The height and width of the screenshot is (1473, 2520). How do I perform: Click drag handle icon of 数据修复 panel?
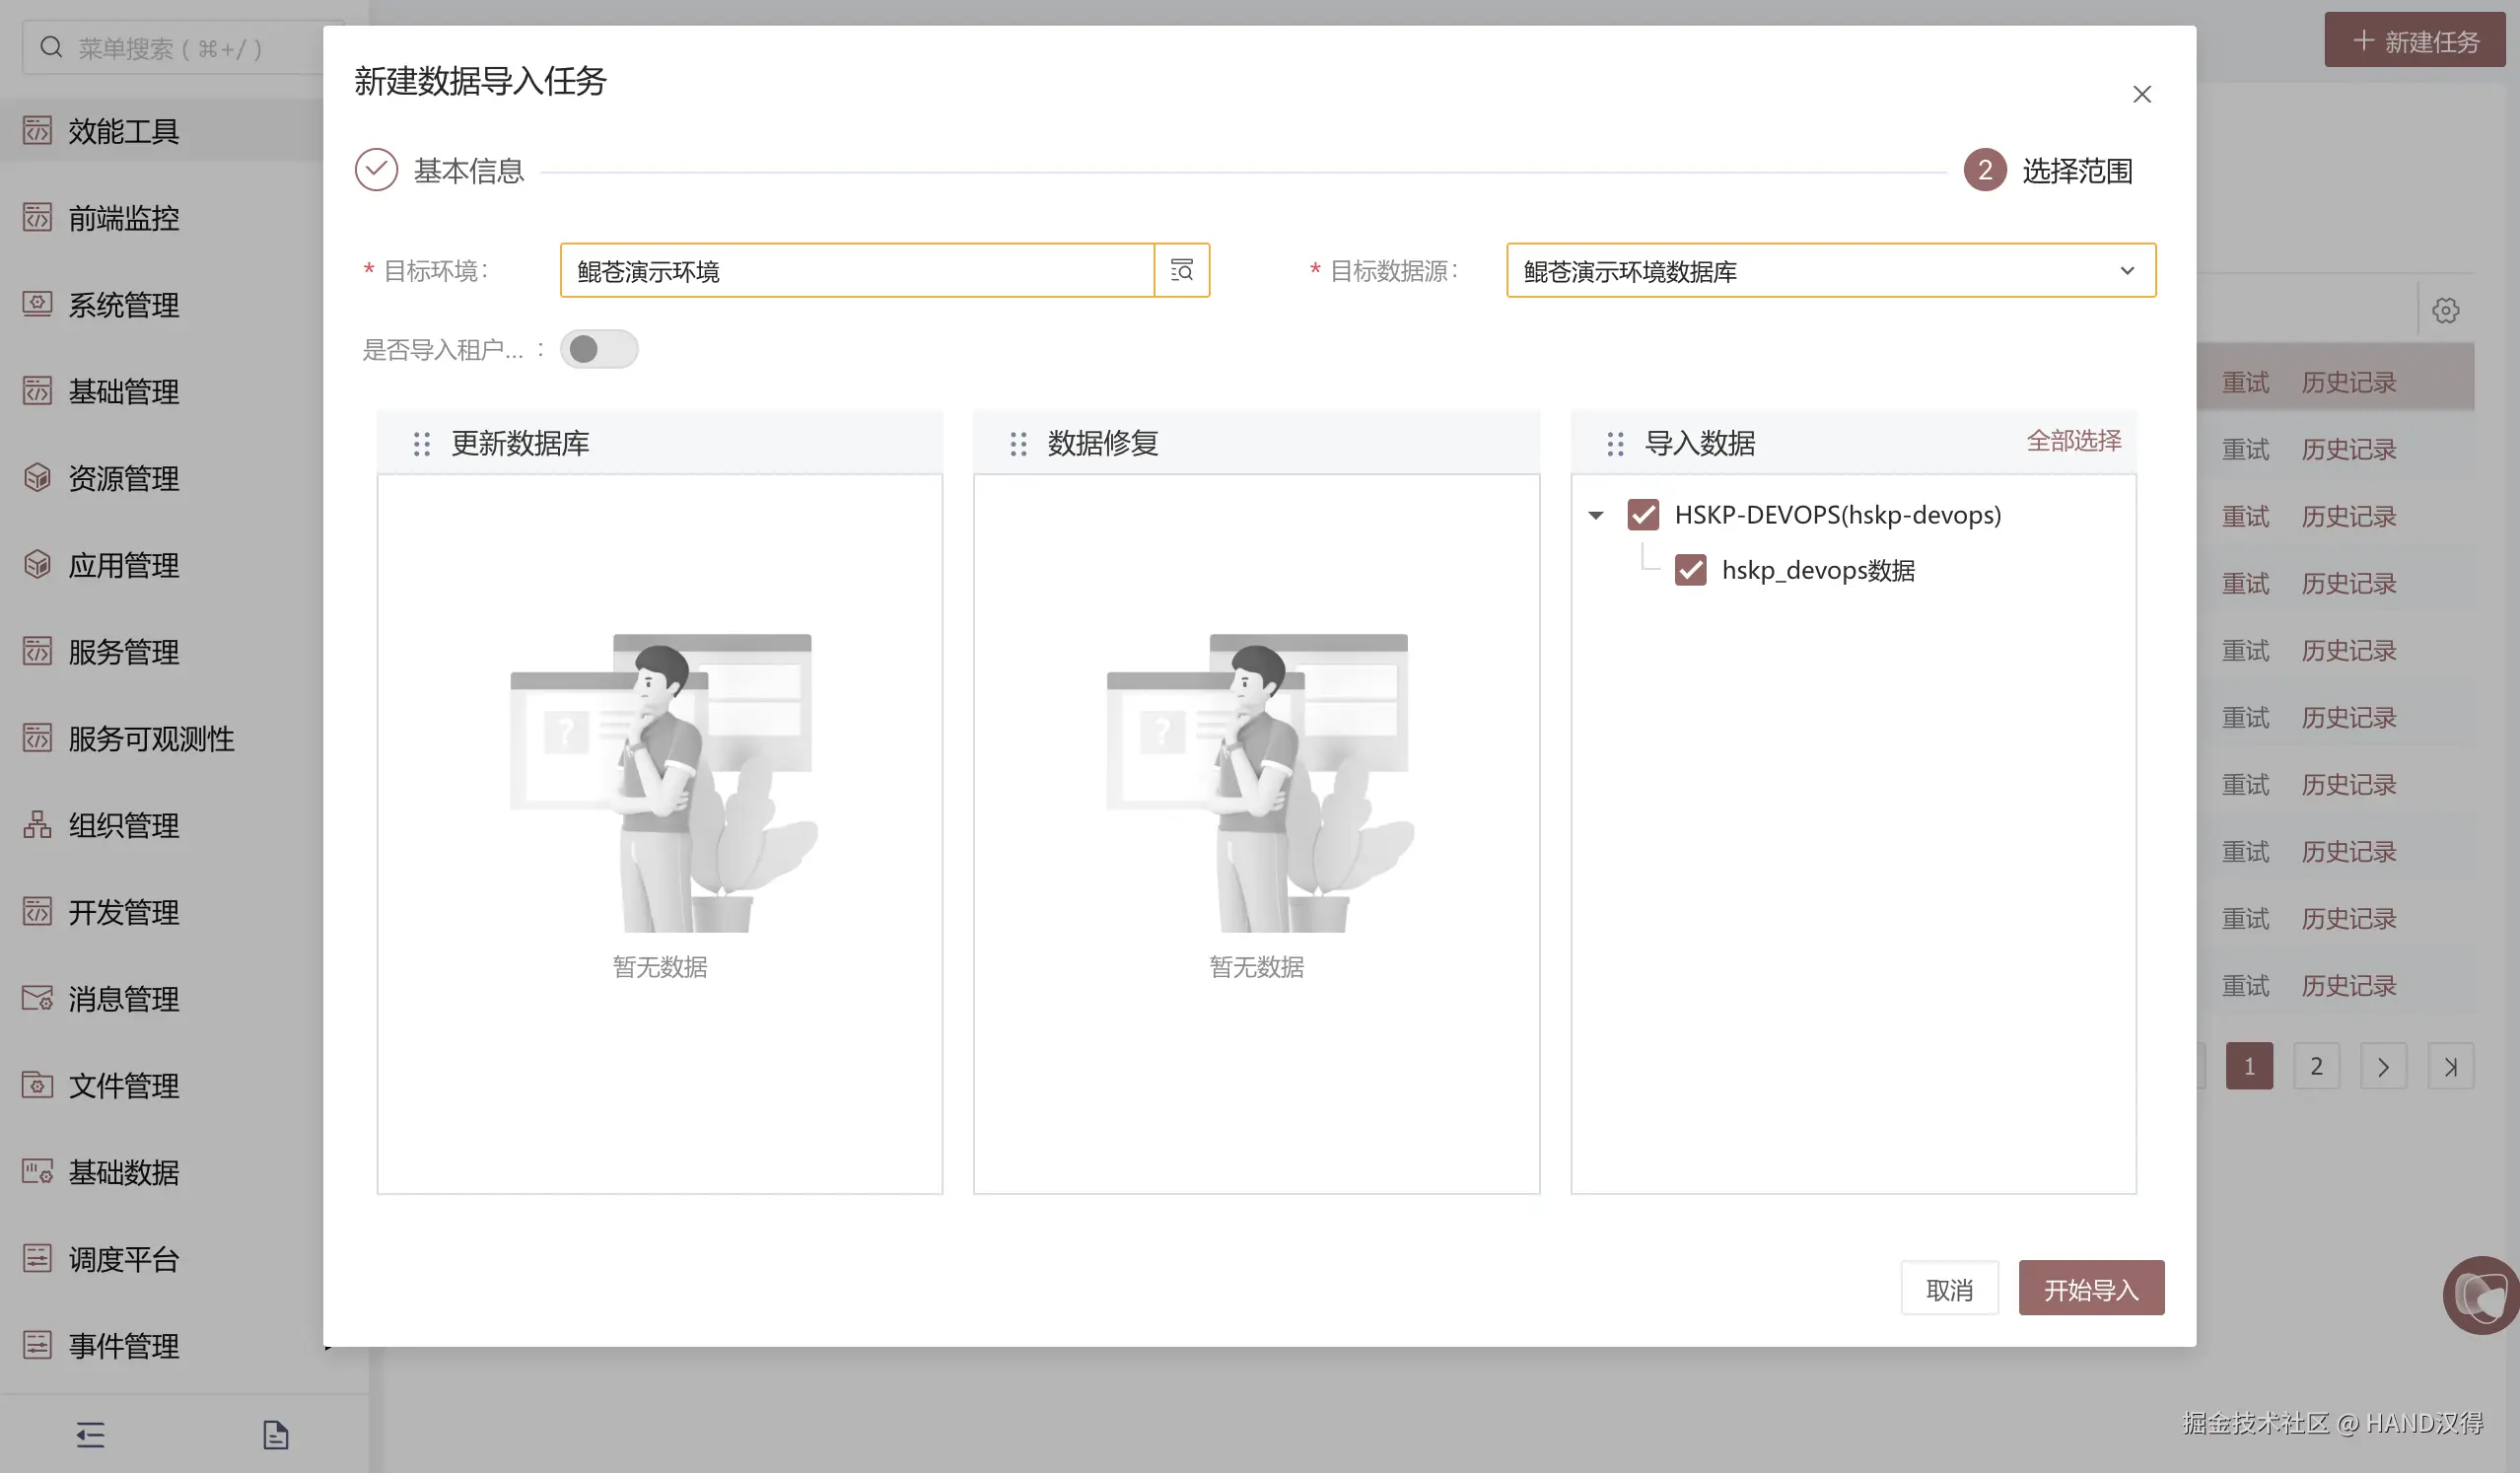[1018, 444]
